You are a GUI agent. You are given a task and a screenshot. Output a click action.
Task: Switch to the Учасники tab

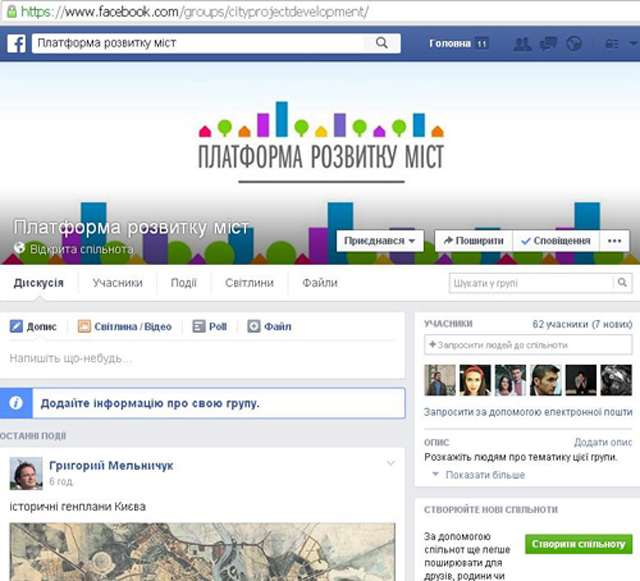[x=117, y=283]
